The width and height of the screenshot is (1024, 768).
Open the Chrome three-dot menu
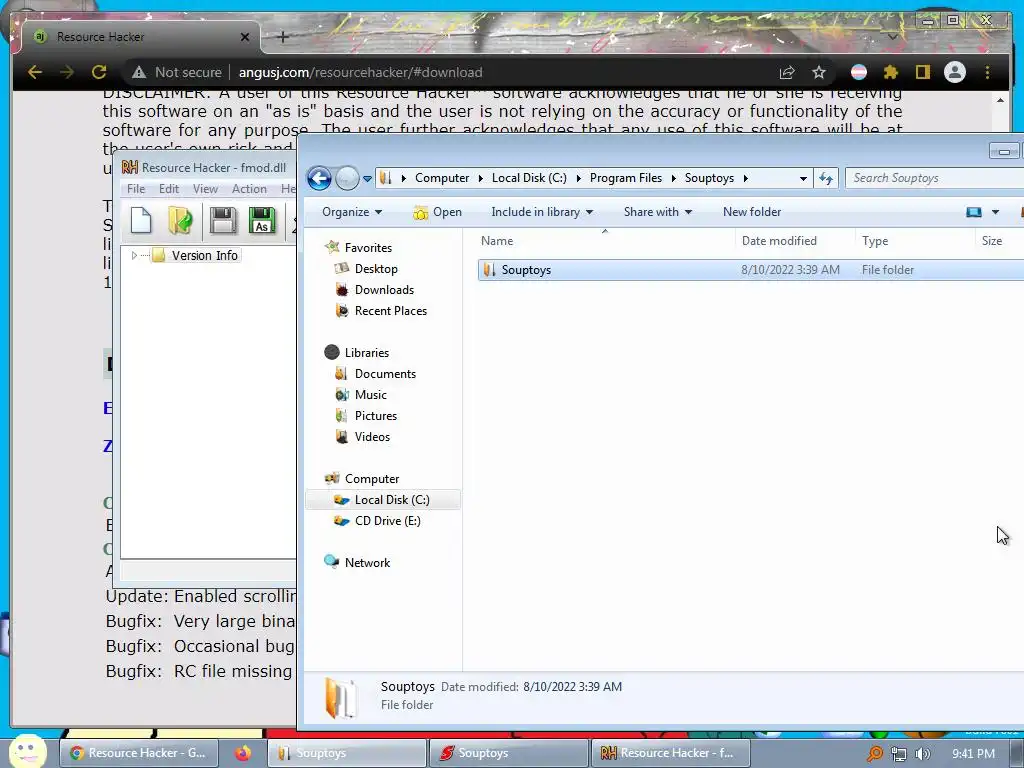(x=987, y=72)
